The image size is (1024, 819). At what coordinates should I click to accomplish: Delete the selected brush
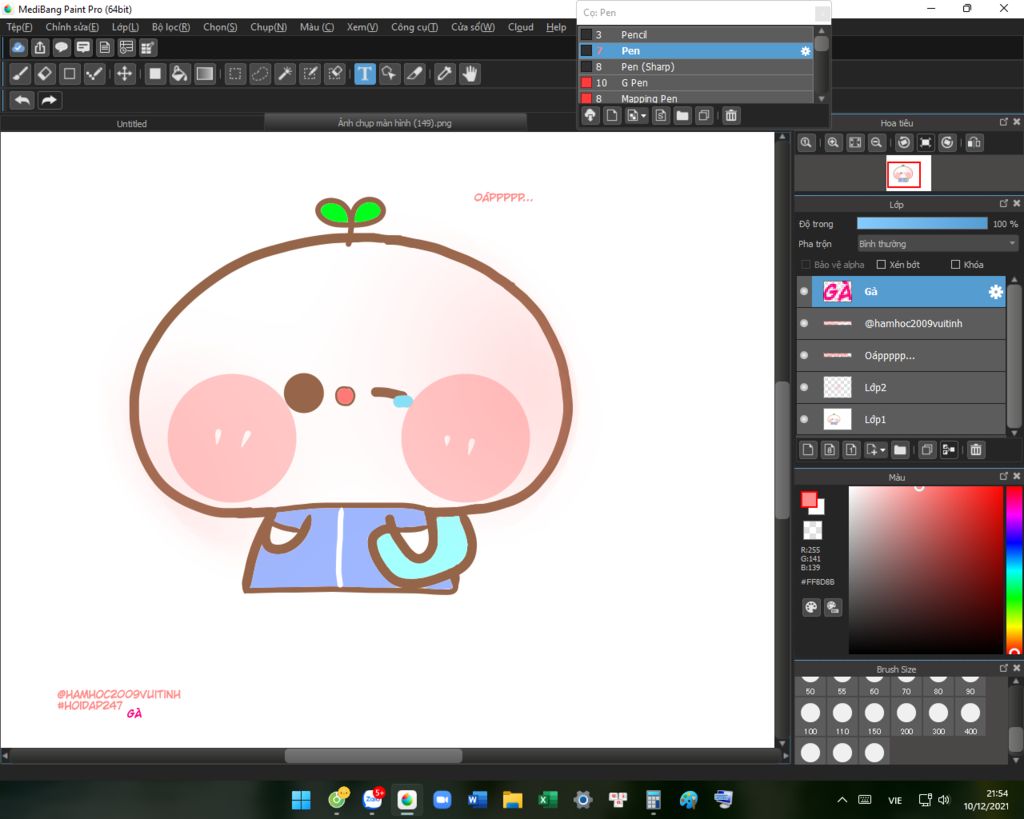731,116
